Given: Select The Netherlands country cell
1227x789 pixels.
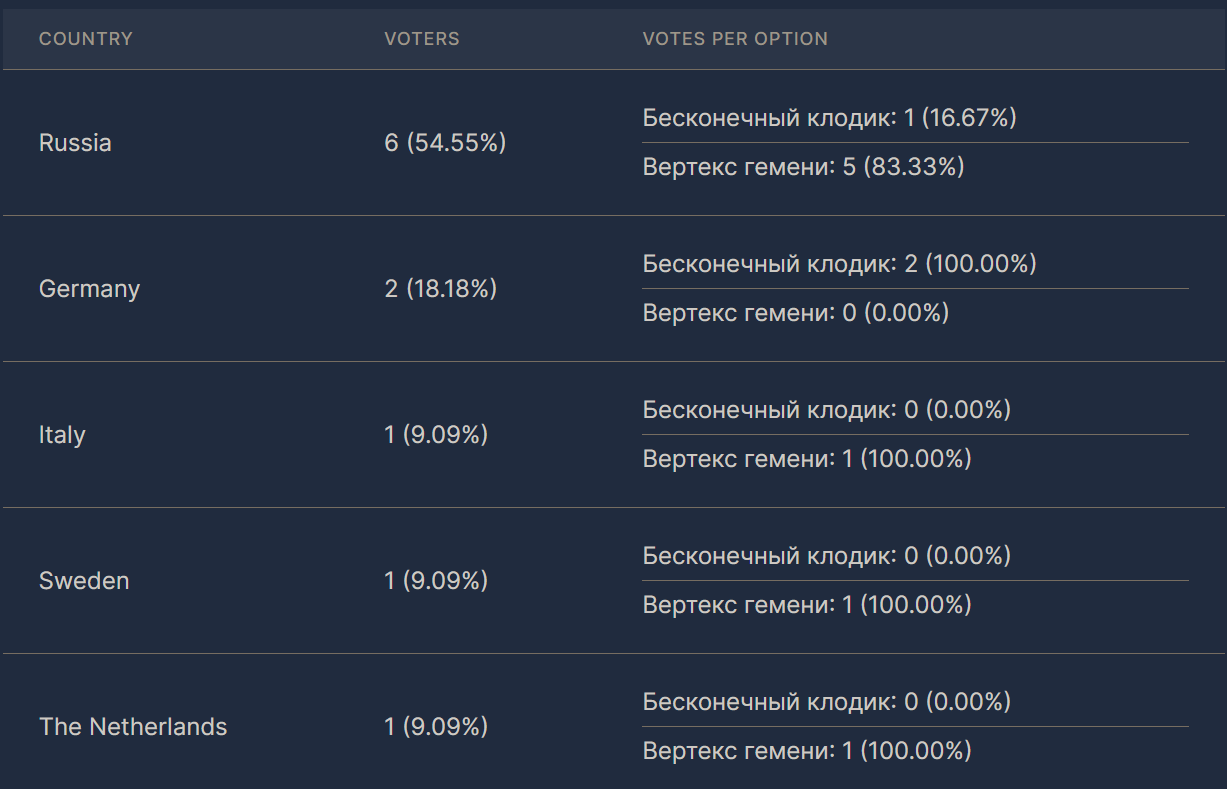Looking at the screenshot, I should (133, 727).
